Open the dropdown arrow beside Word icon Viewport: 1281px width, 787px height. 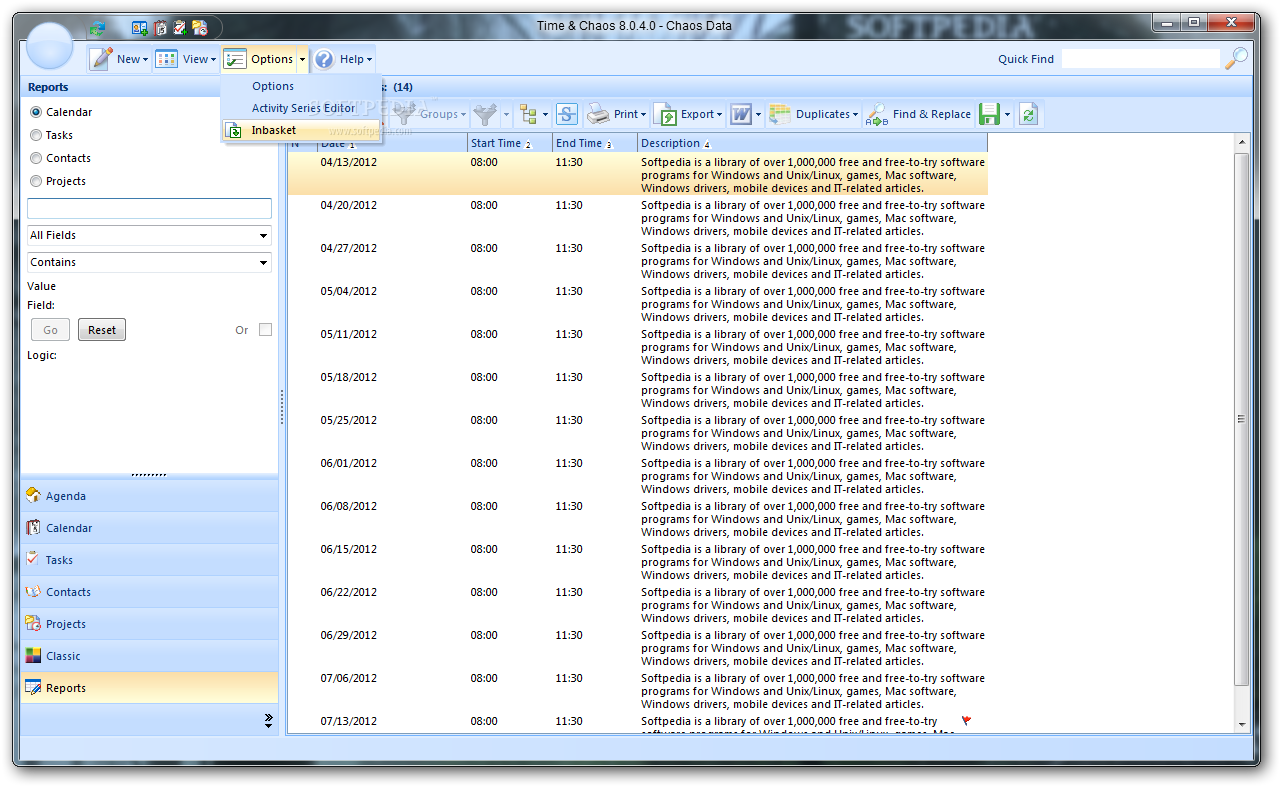point(758,115)
